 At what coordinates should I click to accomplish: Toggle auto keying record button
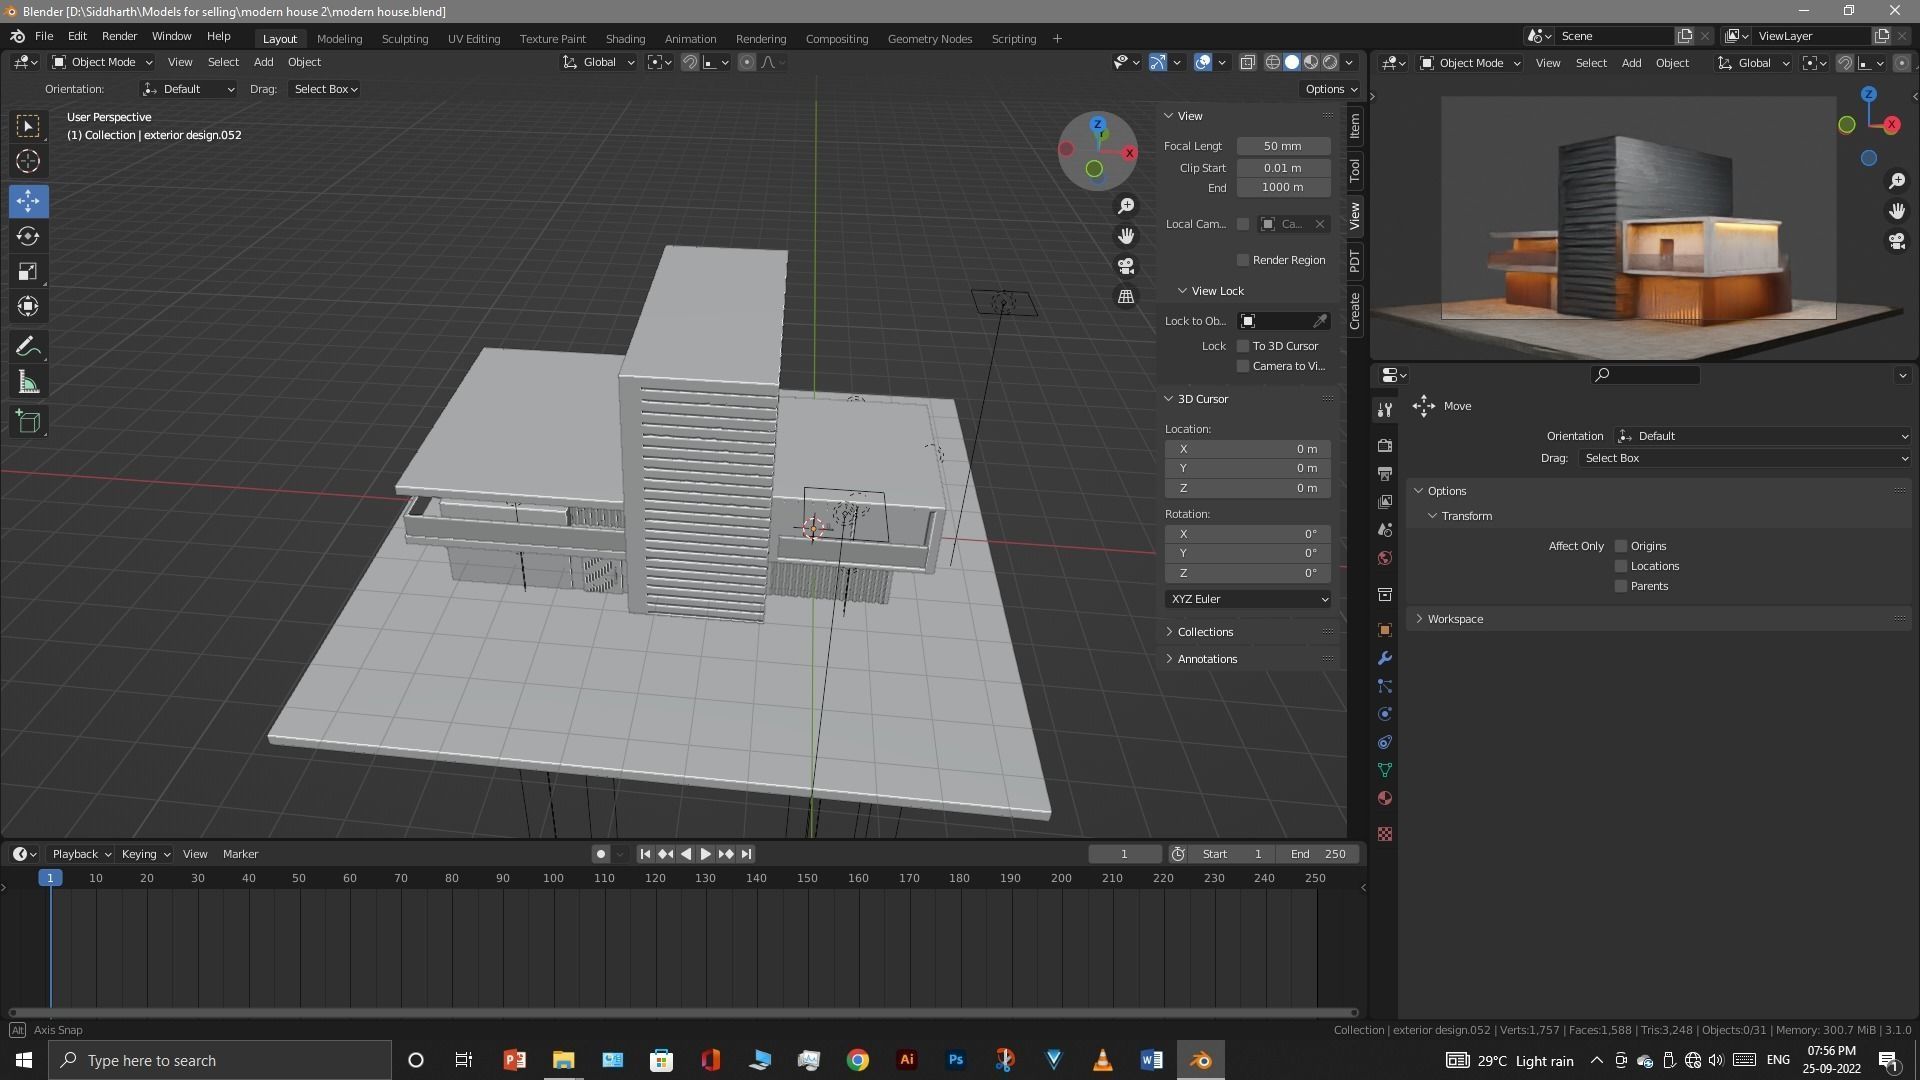pos(600,854)
